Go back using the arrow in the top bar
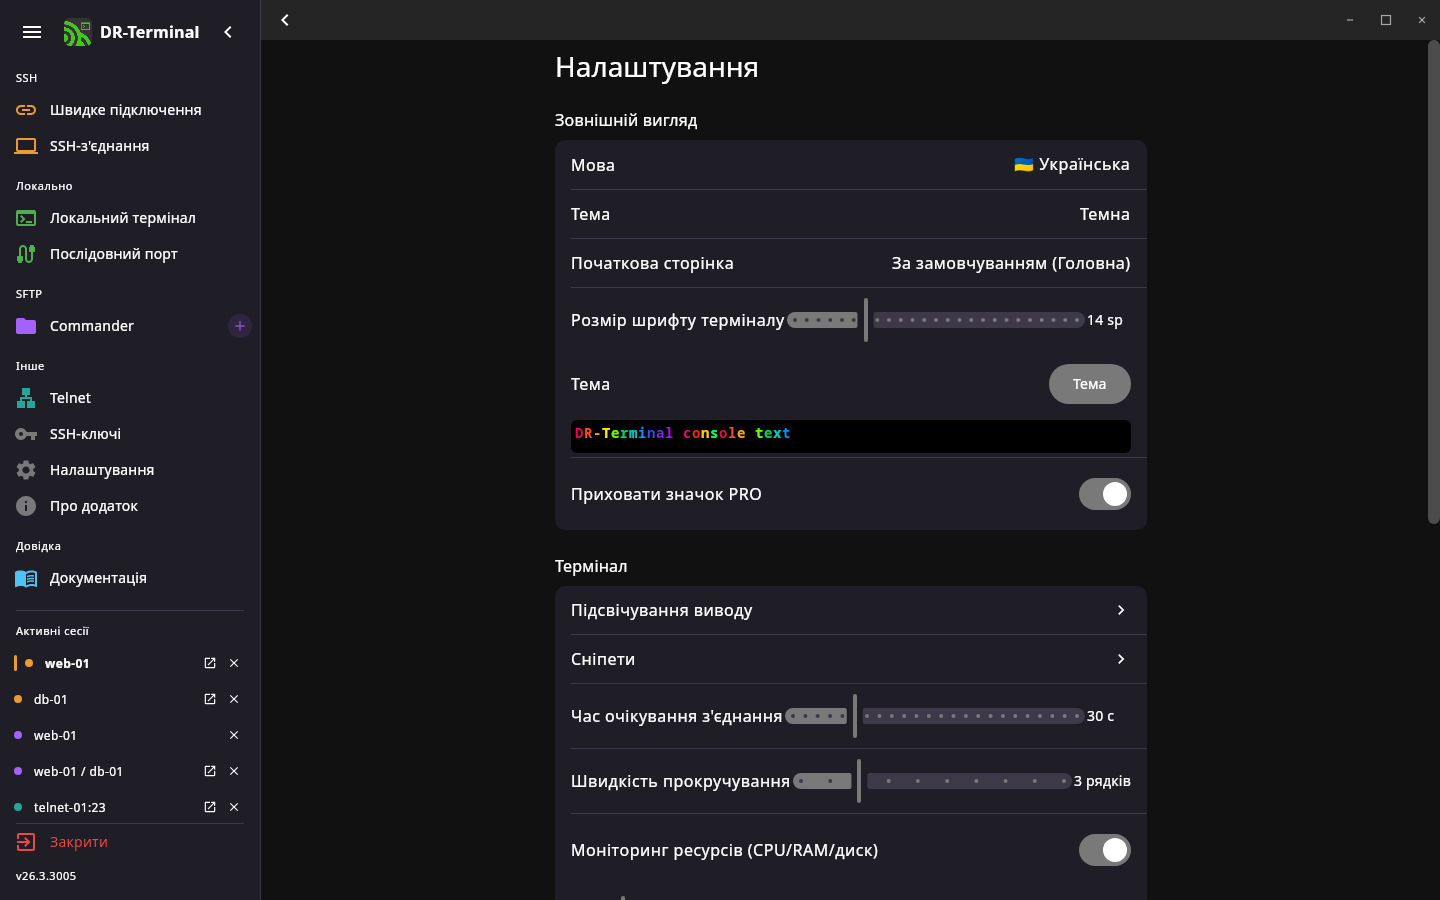This screenshot has width=1440, height=900. point(285,20)
